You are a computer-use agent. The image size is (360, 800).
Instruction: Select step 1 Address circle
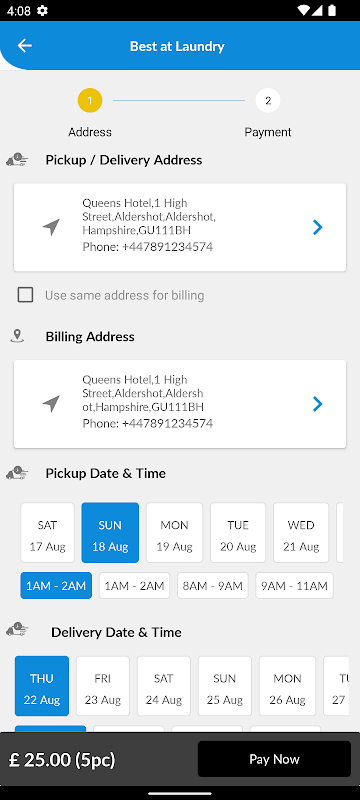(90, 101)
